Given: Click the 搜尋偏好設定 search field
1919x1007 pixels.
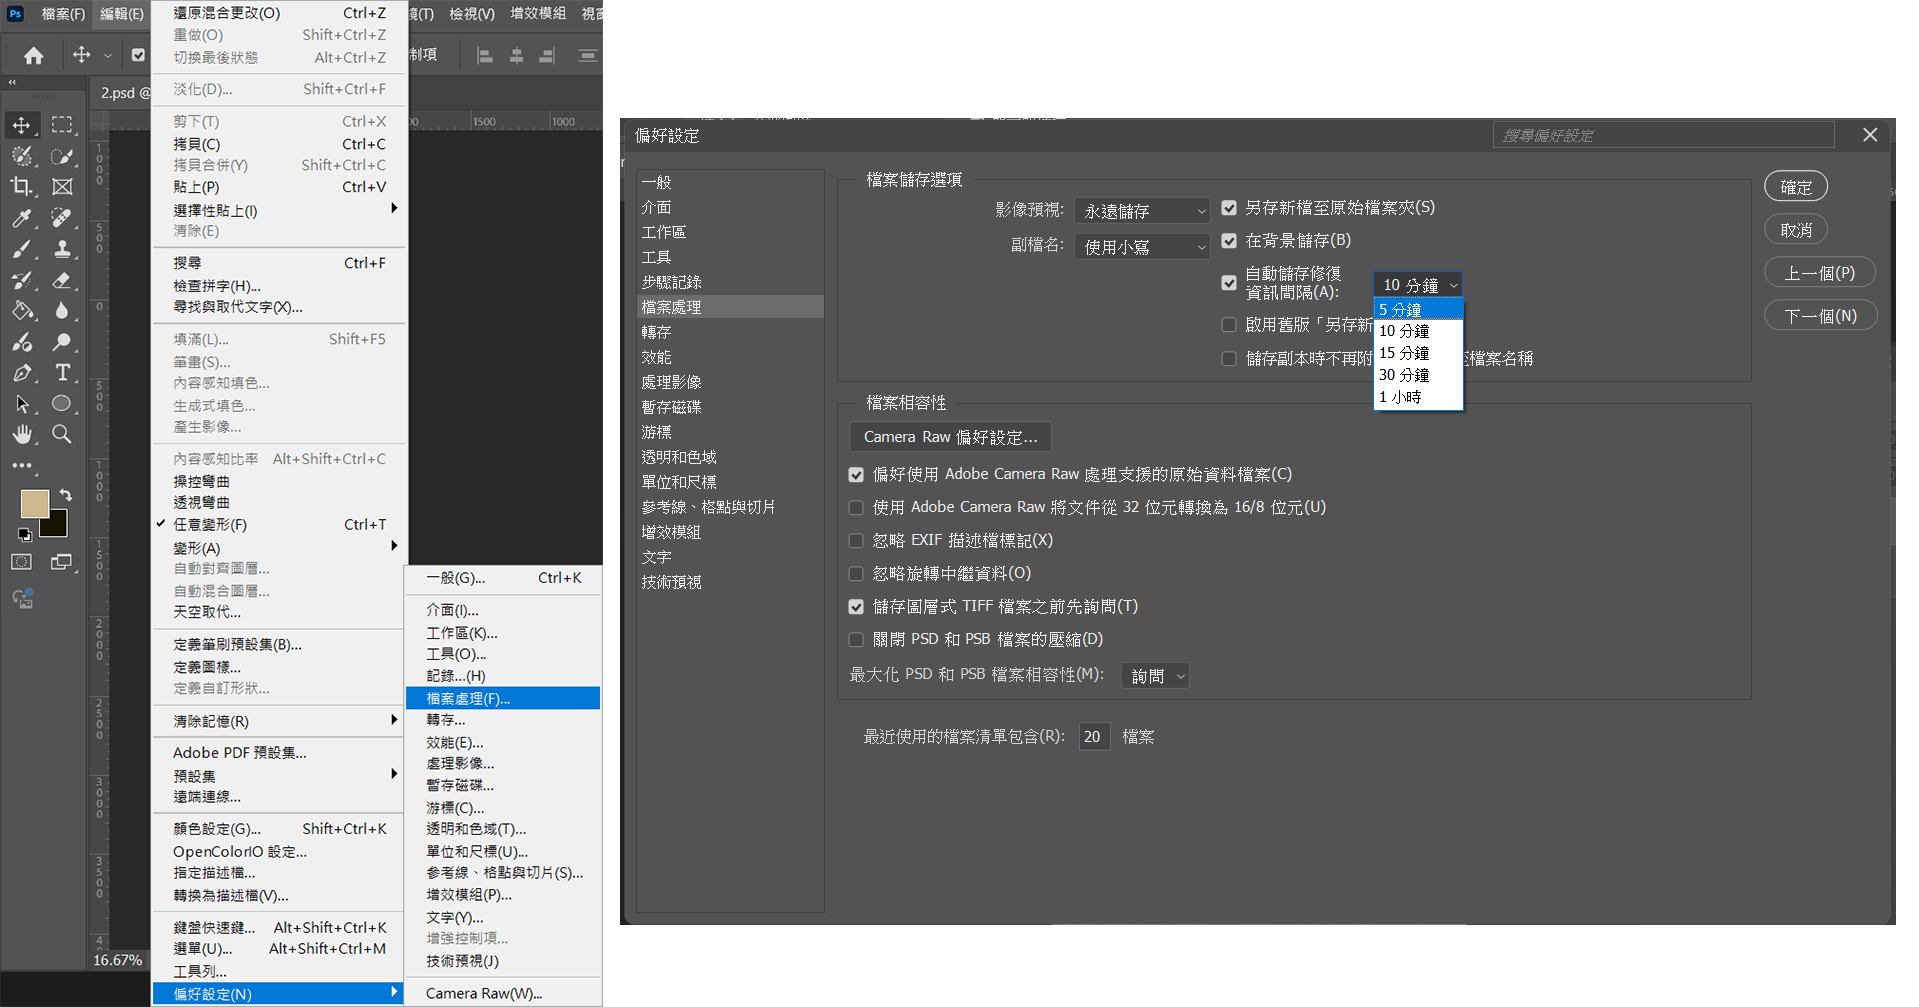Looking at the screenshot, I should click(x=1664, y=135).
